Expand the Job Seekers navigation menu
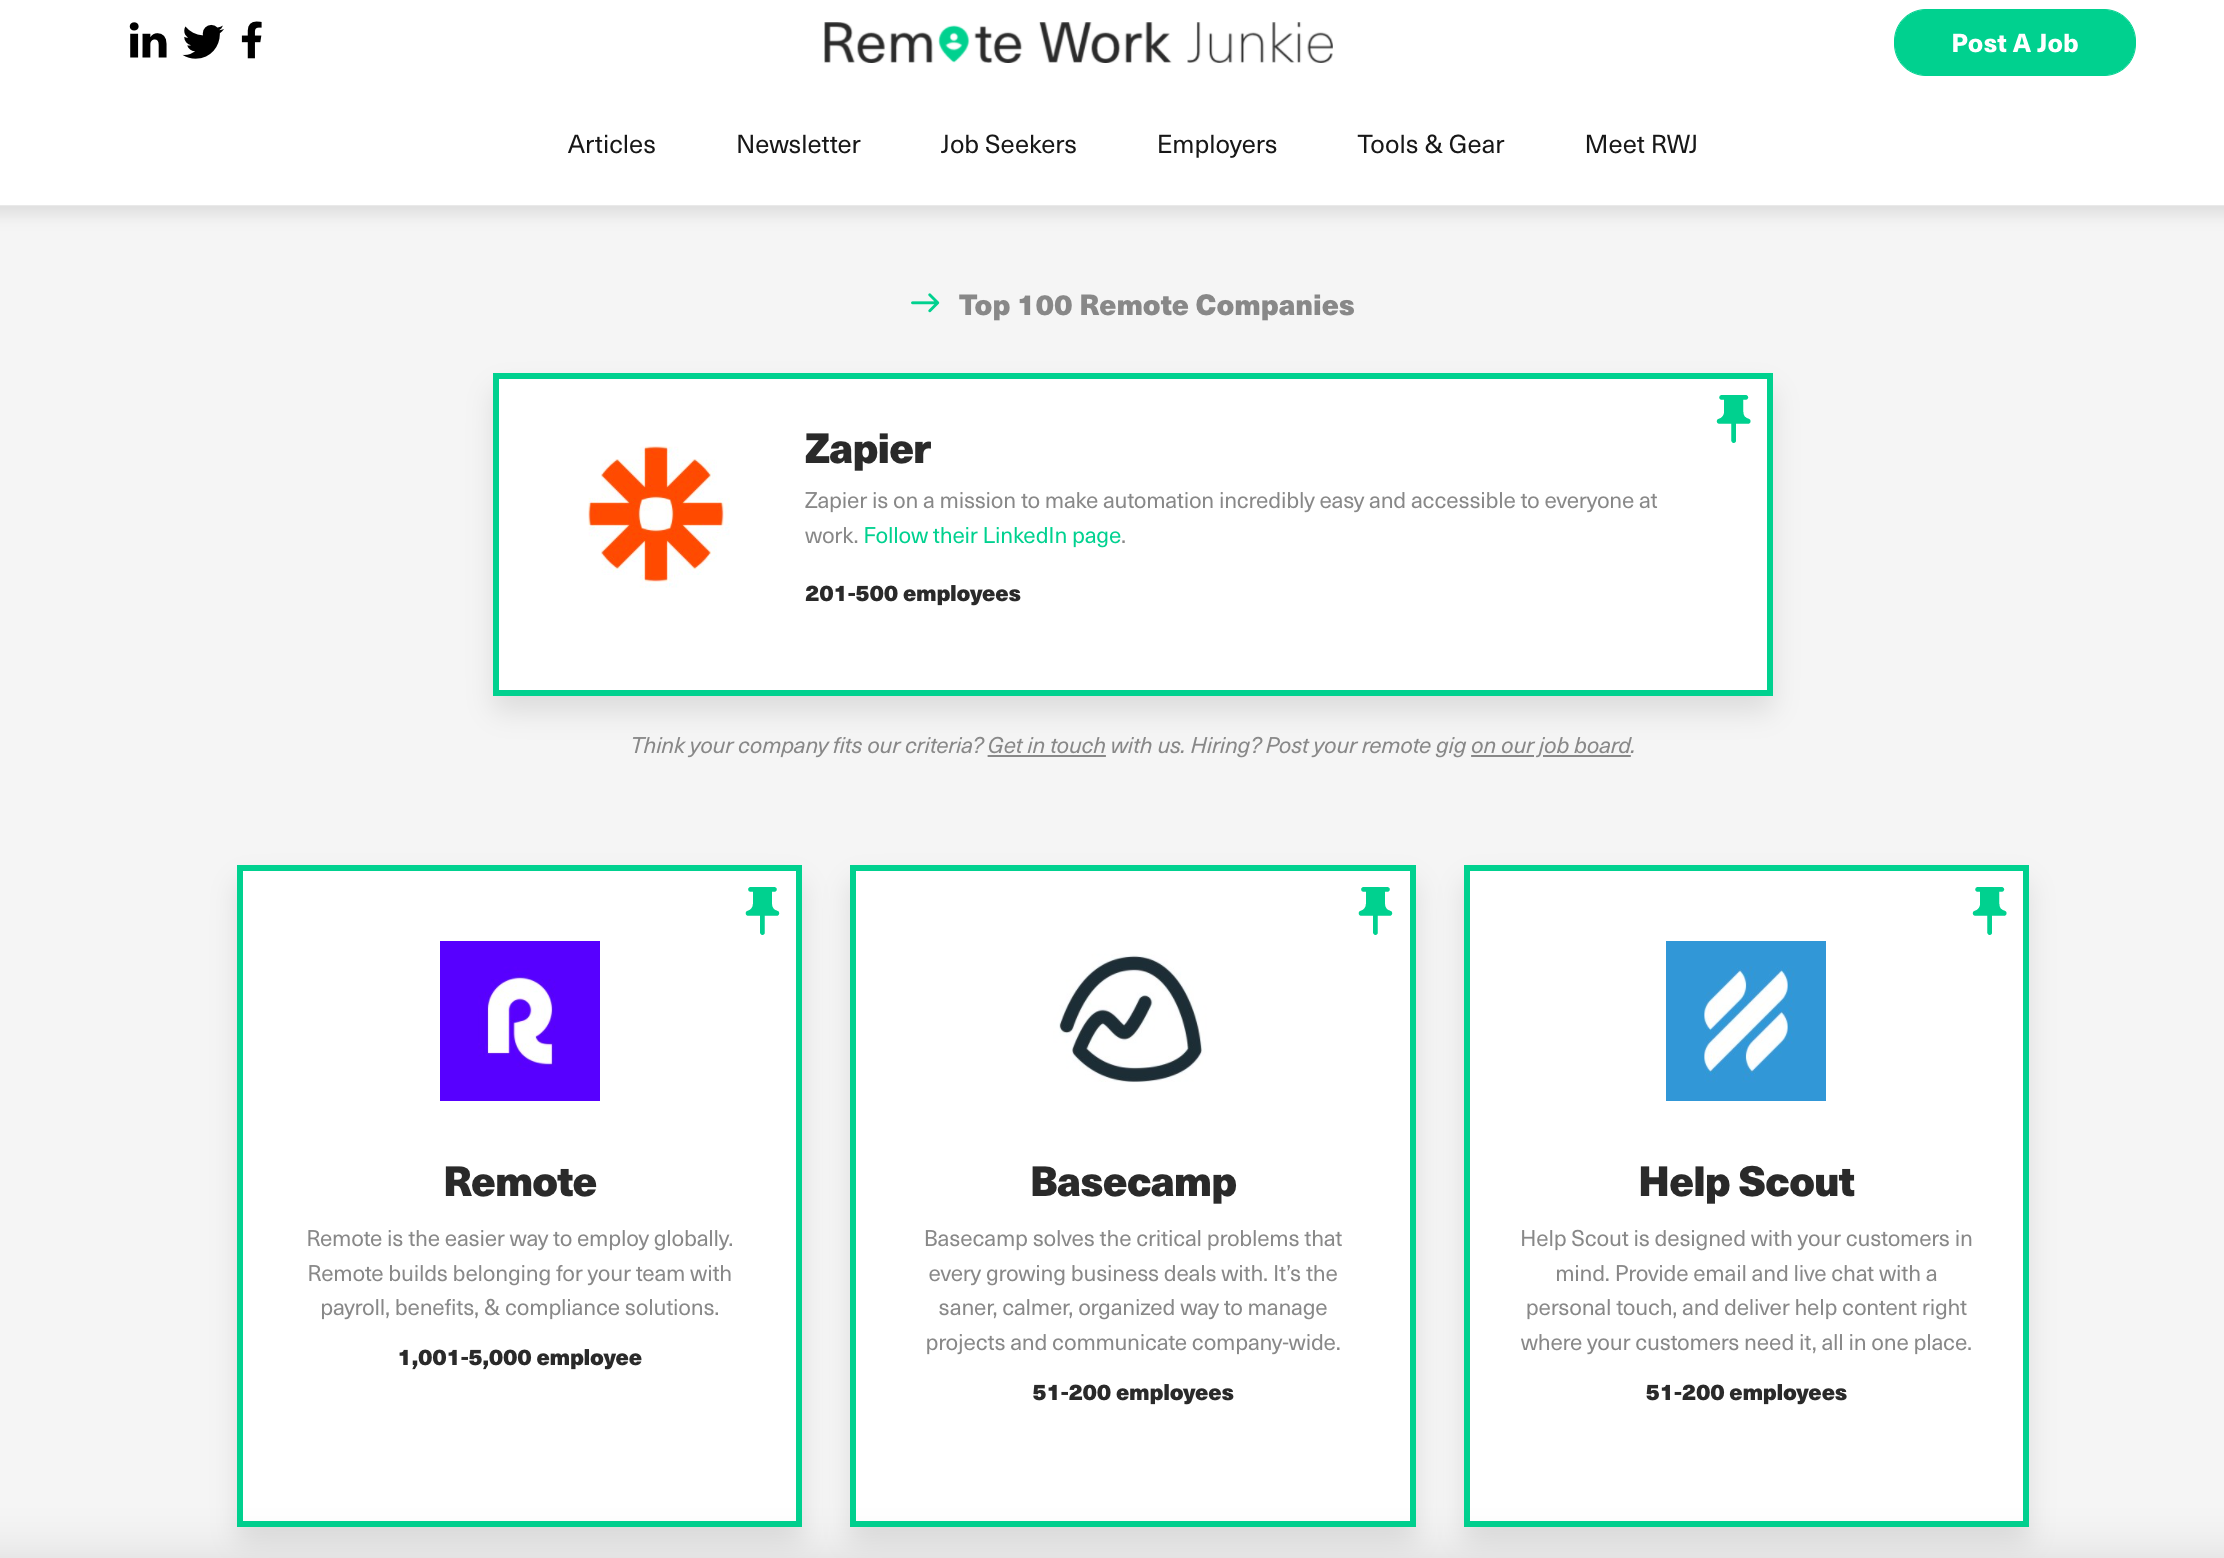This screenshot has height=1558, width=2224. [1009, 144]
